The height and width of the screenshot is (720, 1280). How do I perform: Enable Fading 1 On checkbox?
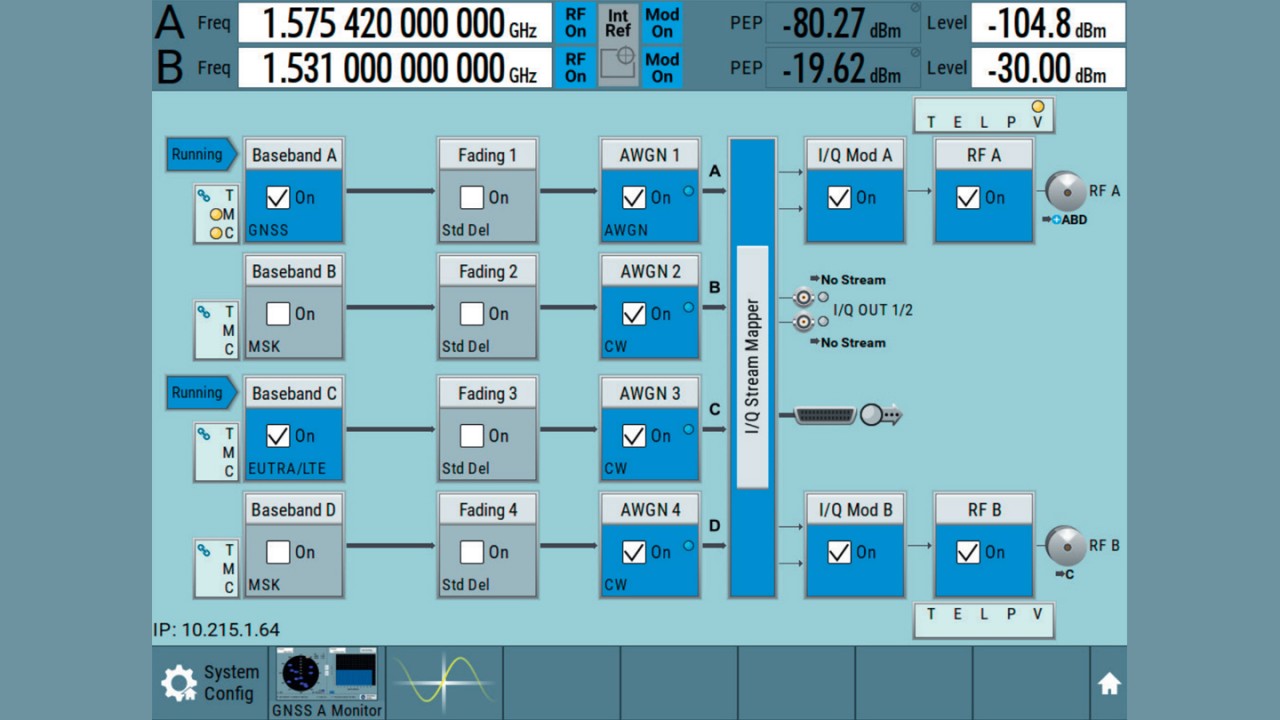point(472,198)
